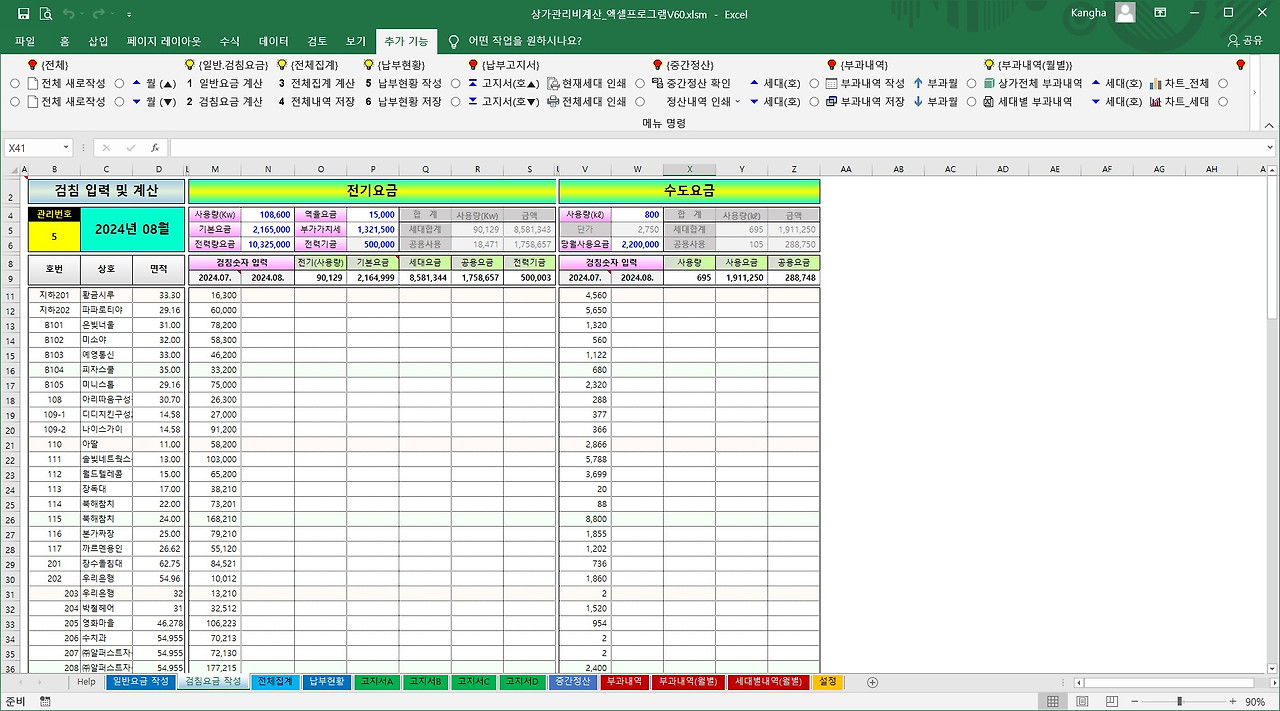Click the 부과내역 저장 icon

point(831,101)
